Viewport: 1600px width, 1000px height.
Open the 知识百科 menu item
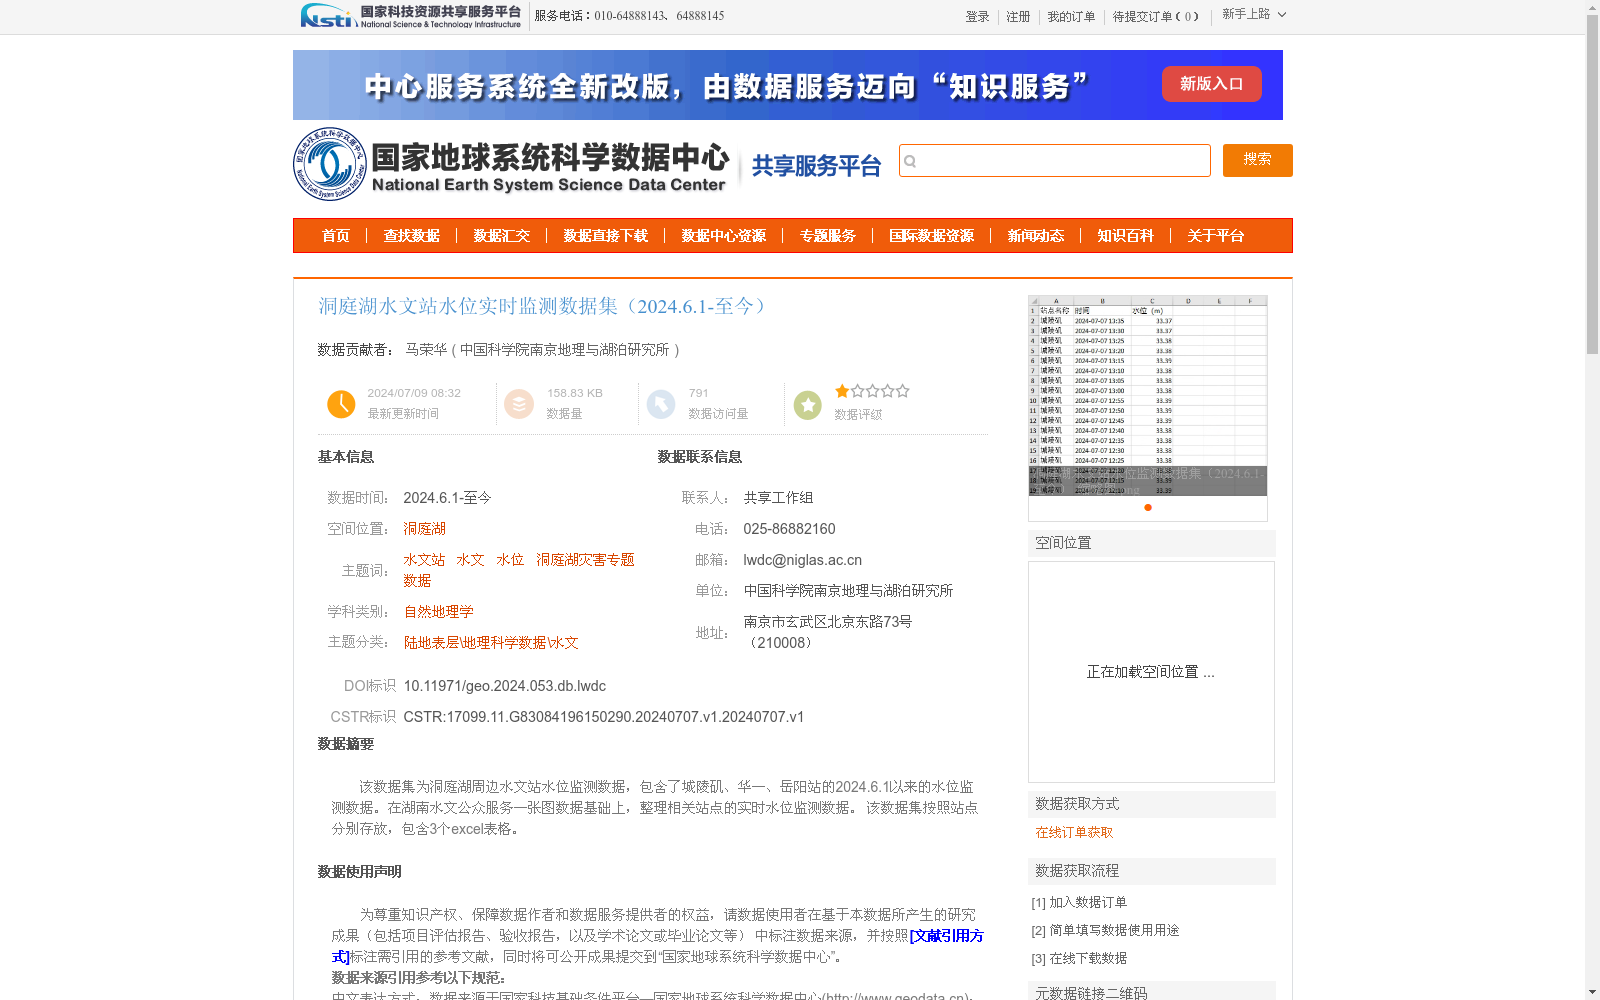click(x=1126, y=236)
